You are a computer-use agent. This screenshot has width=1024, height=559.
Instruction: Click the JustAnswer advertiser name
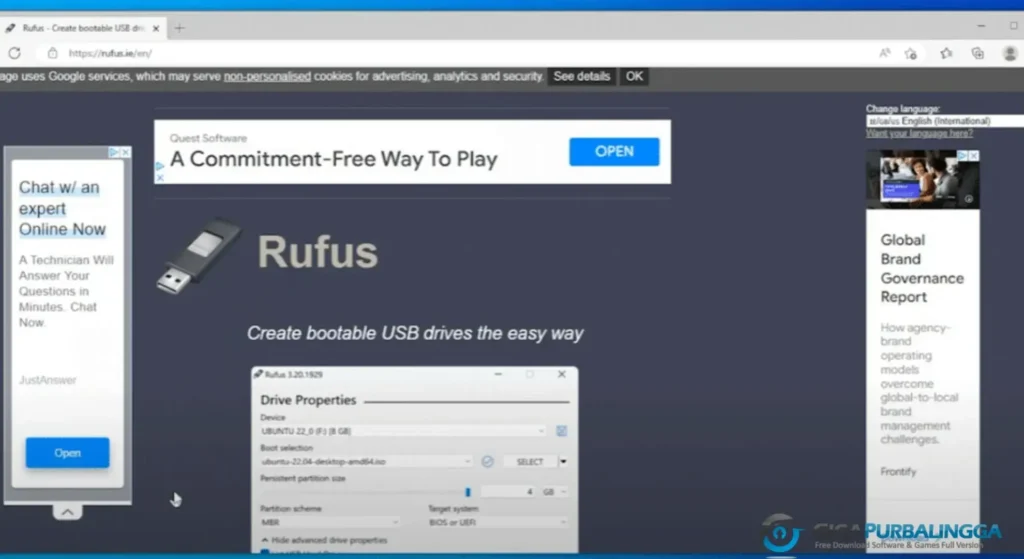tap(48, 380)
